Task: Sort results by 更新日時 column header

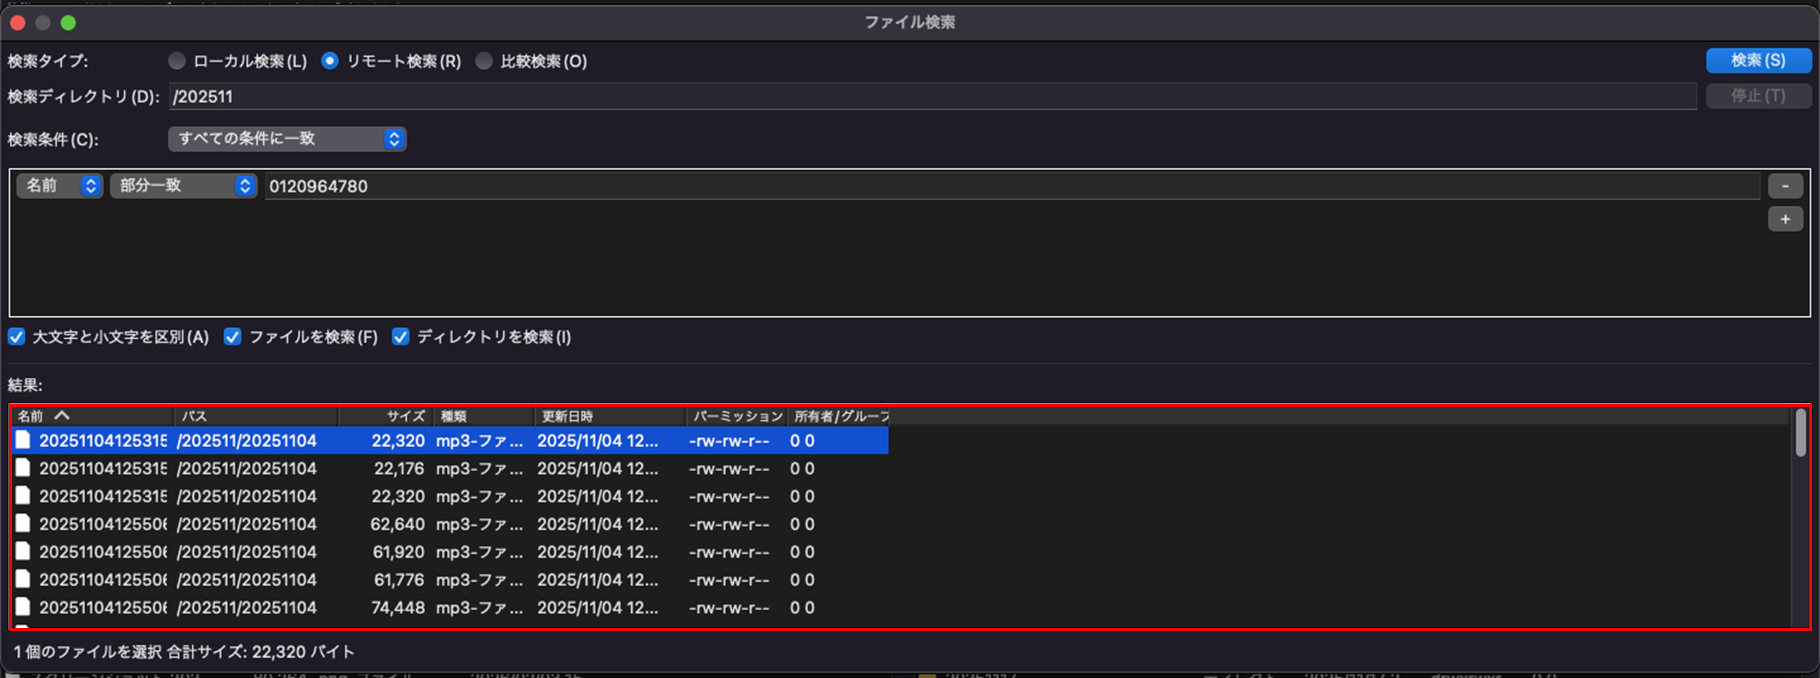Action: click(x=567, y=416)
